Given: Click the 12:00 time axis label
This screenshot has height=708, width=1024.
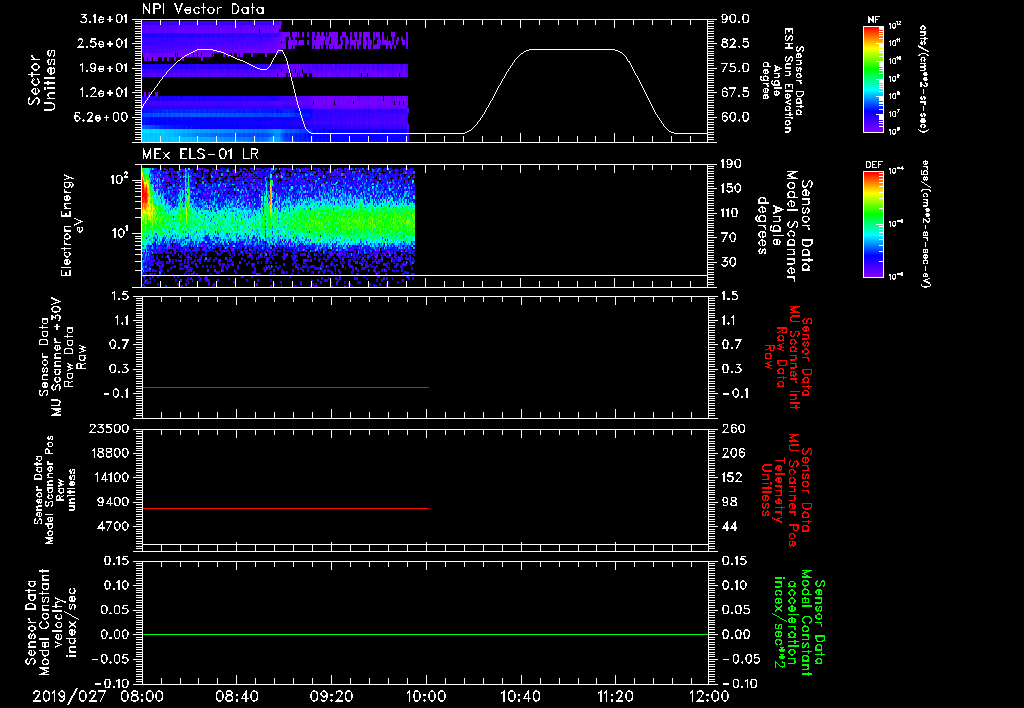Looking at the screenshot, I should [709, 696].
